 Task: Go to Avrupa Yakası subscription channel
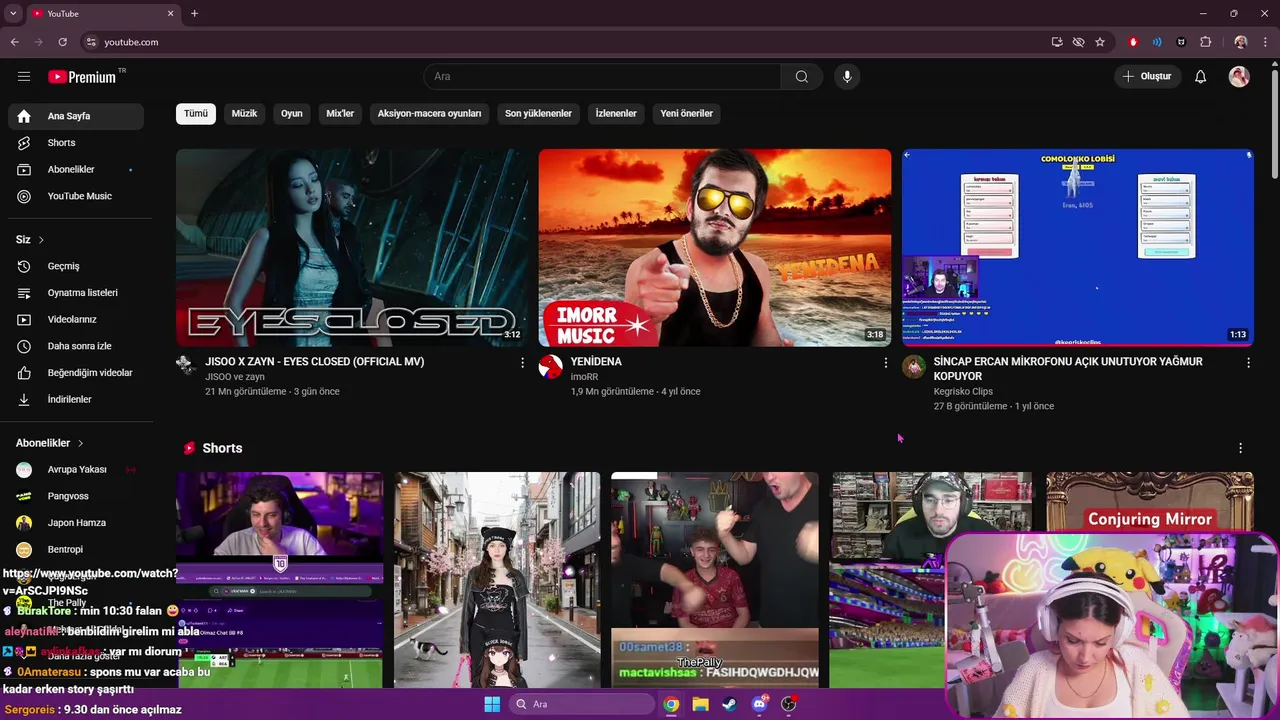point(76,470)
